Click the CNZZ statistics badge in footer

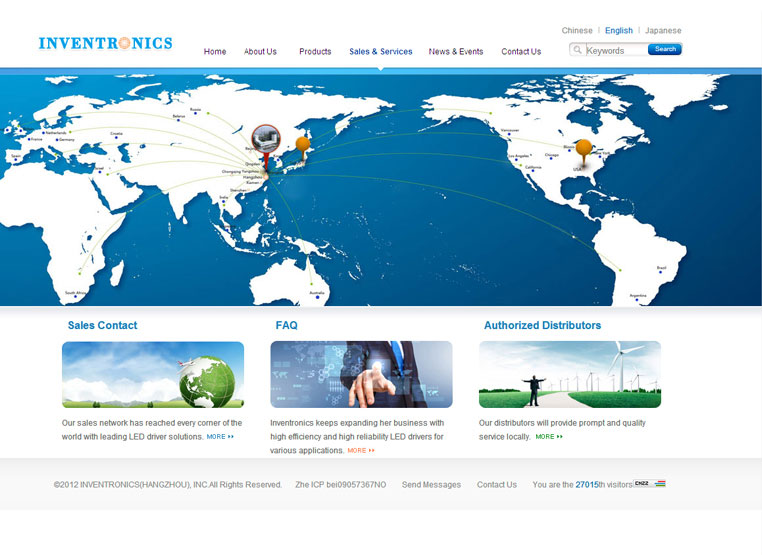tap(649, 484)
